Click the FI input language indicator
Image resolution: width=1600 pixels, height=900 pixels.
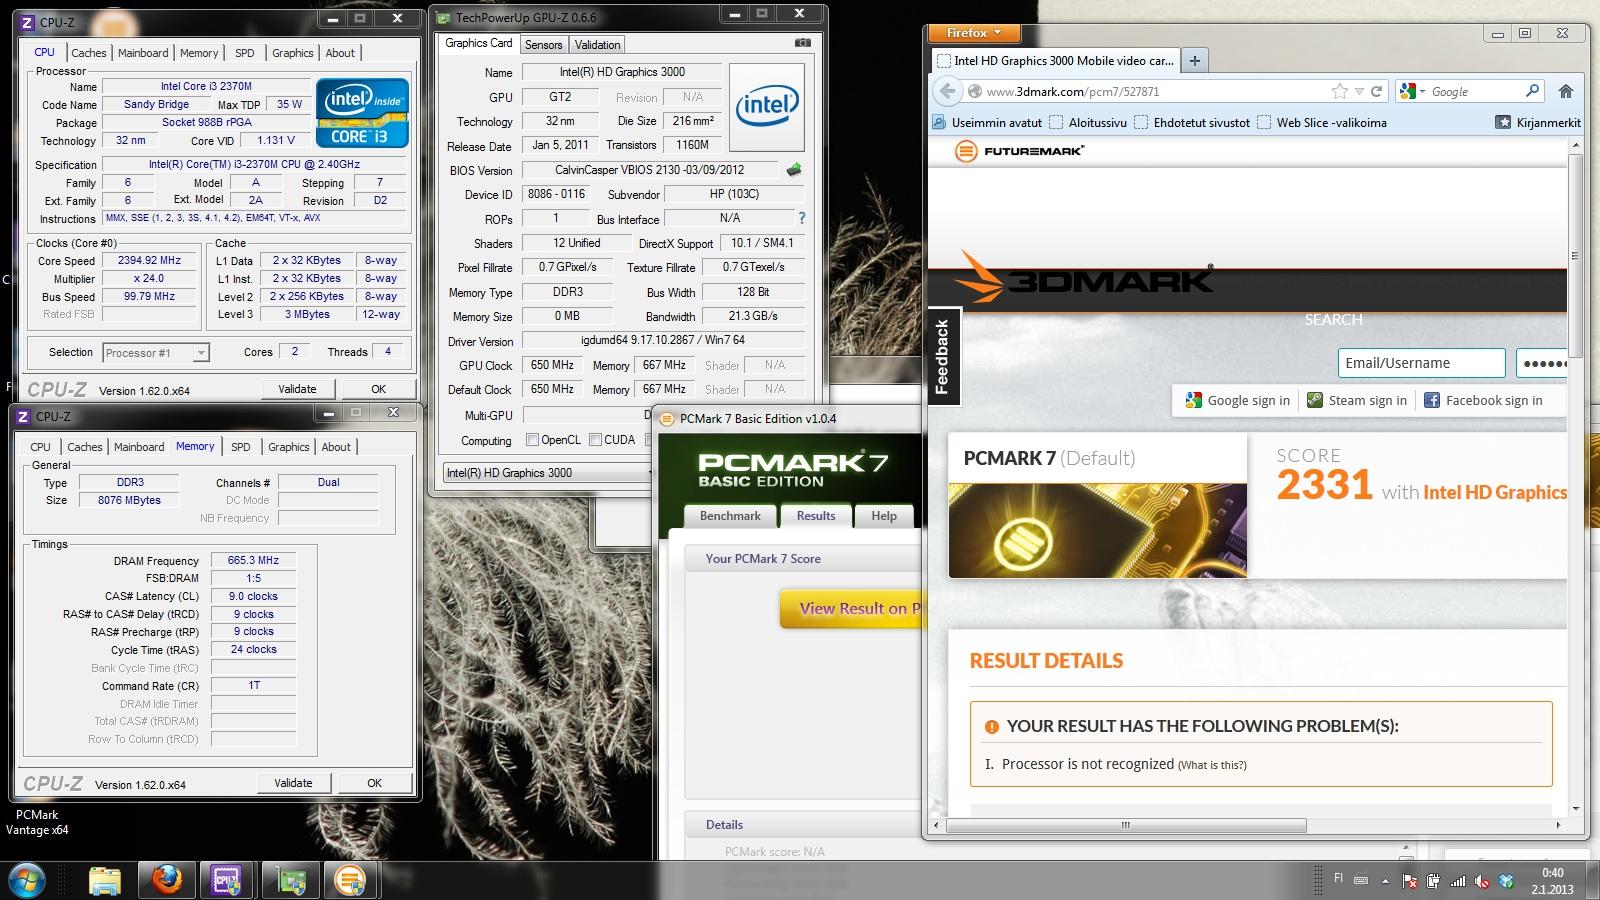click(x=1338, y=878)
